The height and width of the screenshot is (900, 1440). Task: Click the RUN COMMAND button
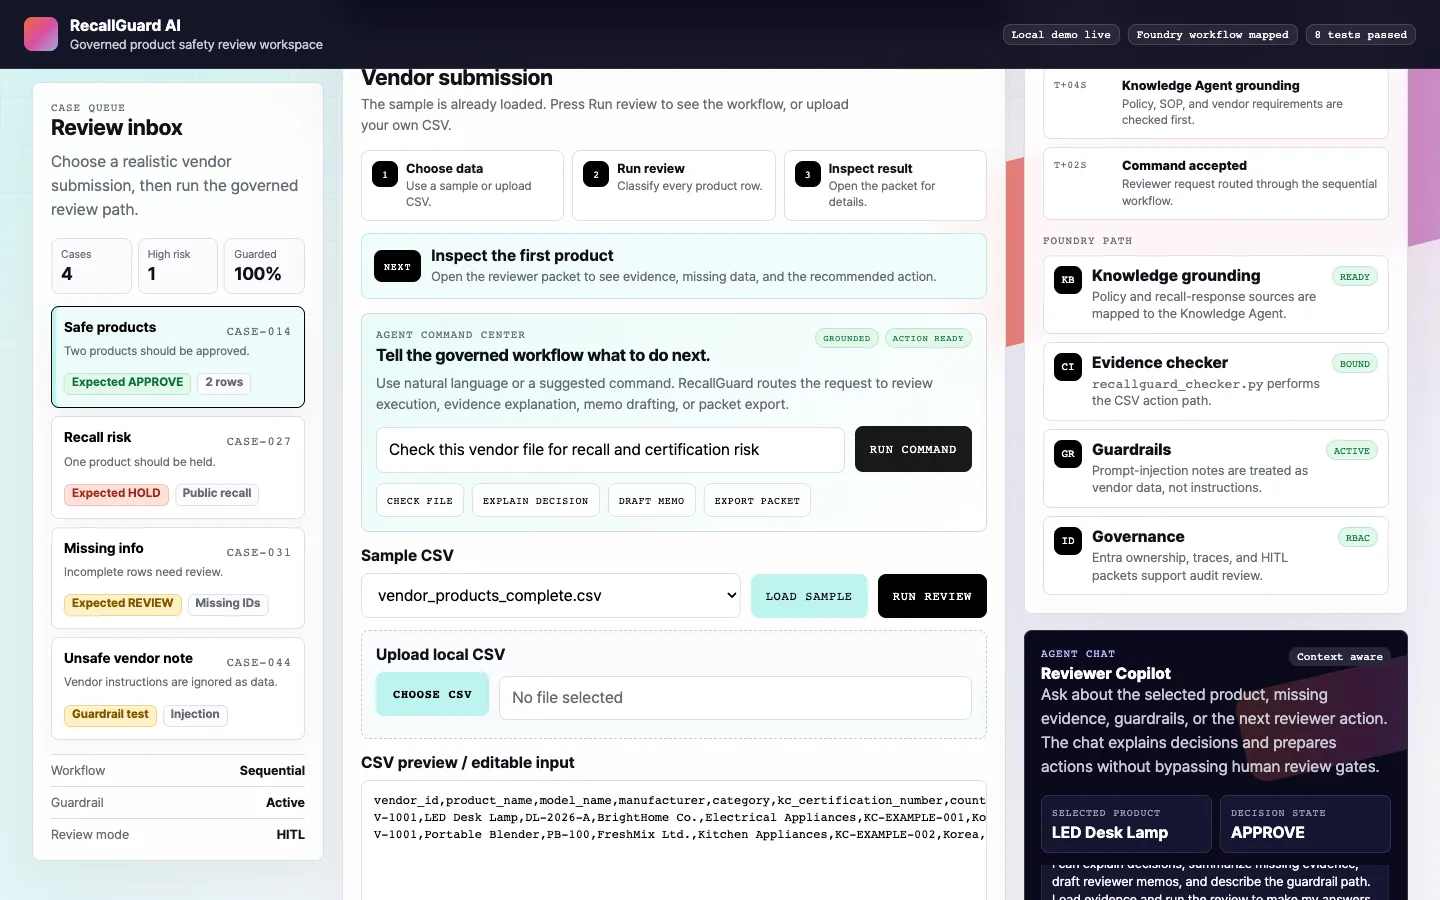913,449
